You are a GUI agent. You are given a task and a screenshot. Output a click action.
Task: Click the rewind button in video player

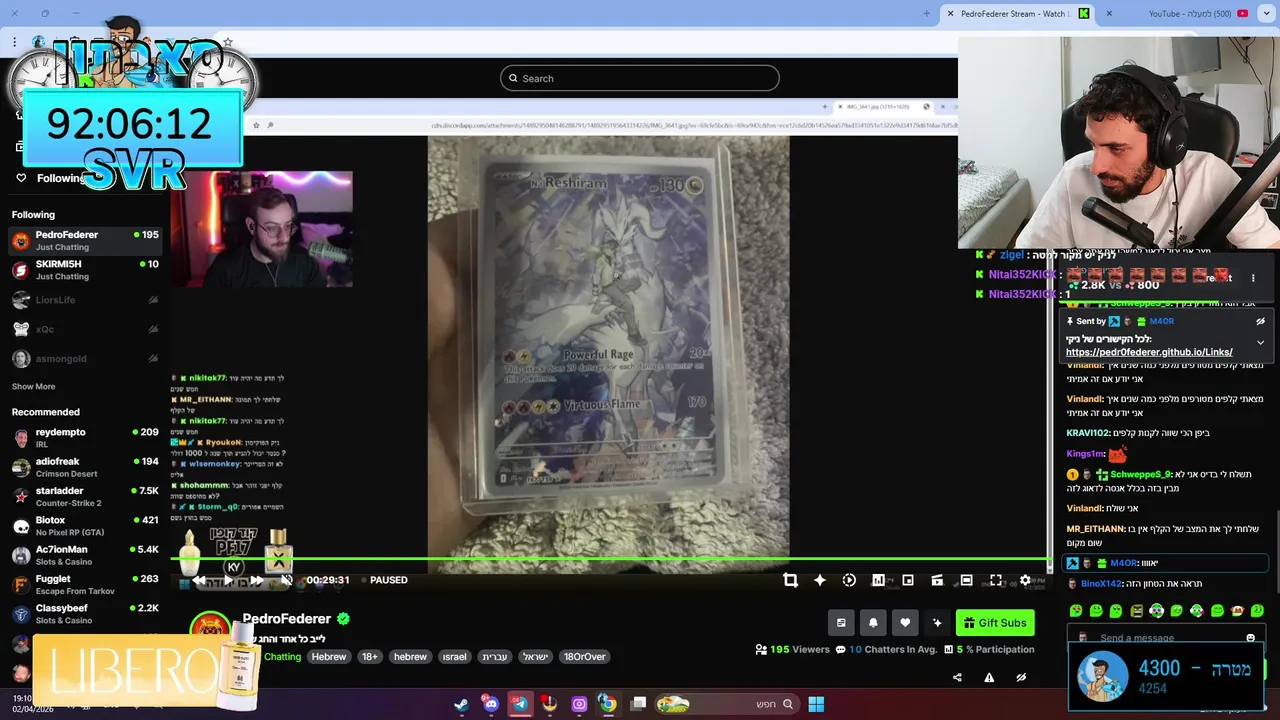click(199, 580)
